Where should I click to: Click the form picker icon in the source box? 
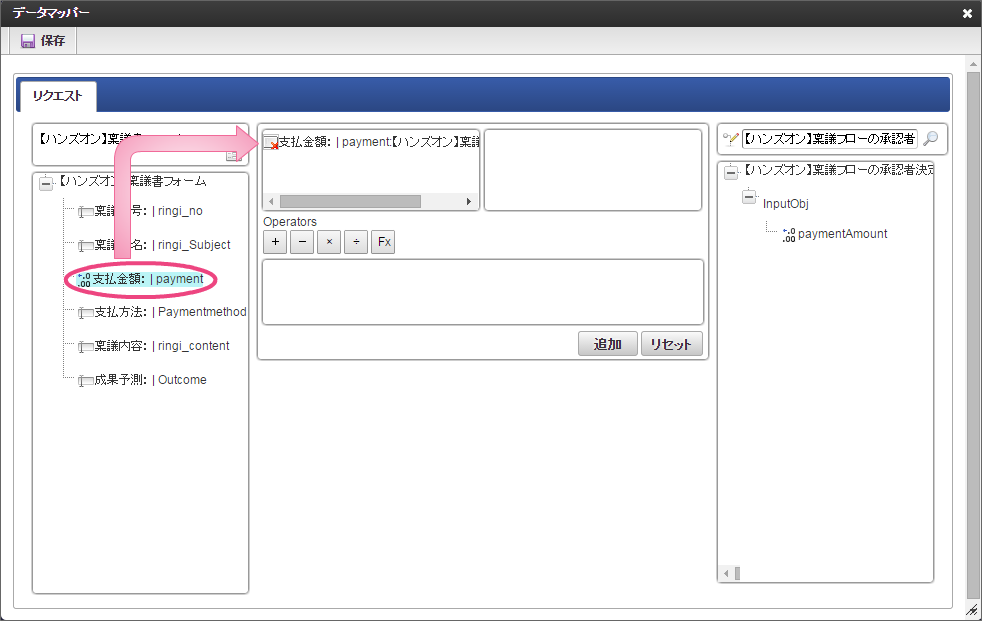[x=234, y=156]
